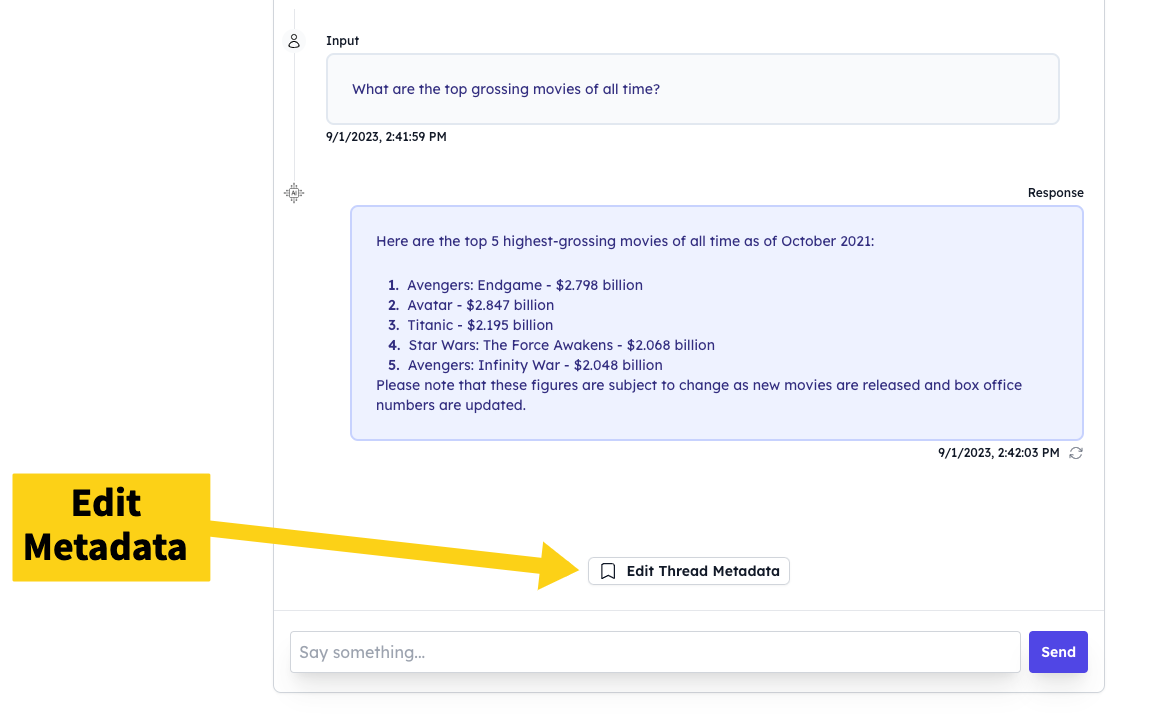
Task: Select the Response timestamp 2:42:03 PM
Action: point(998,453)
